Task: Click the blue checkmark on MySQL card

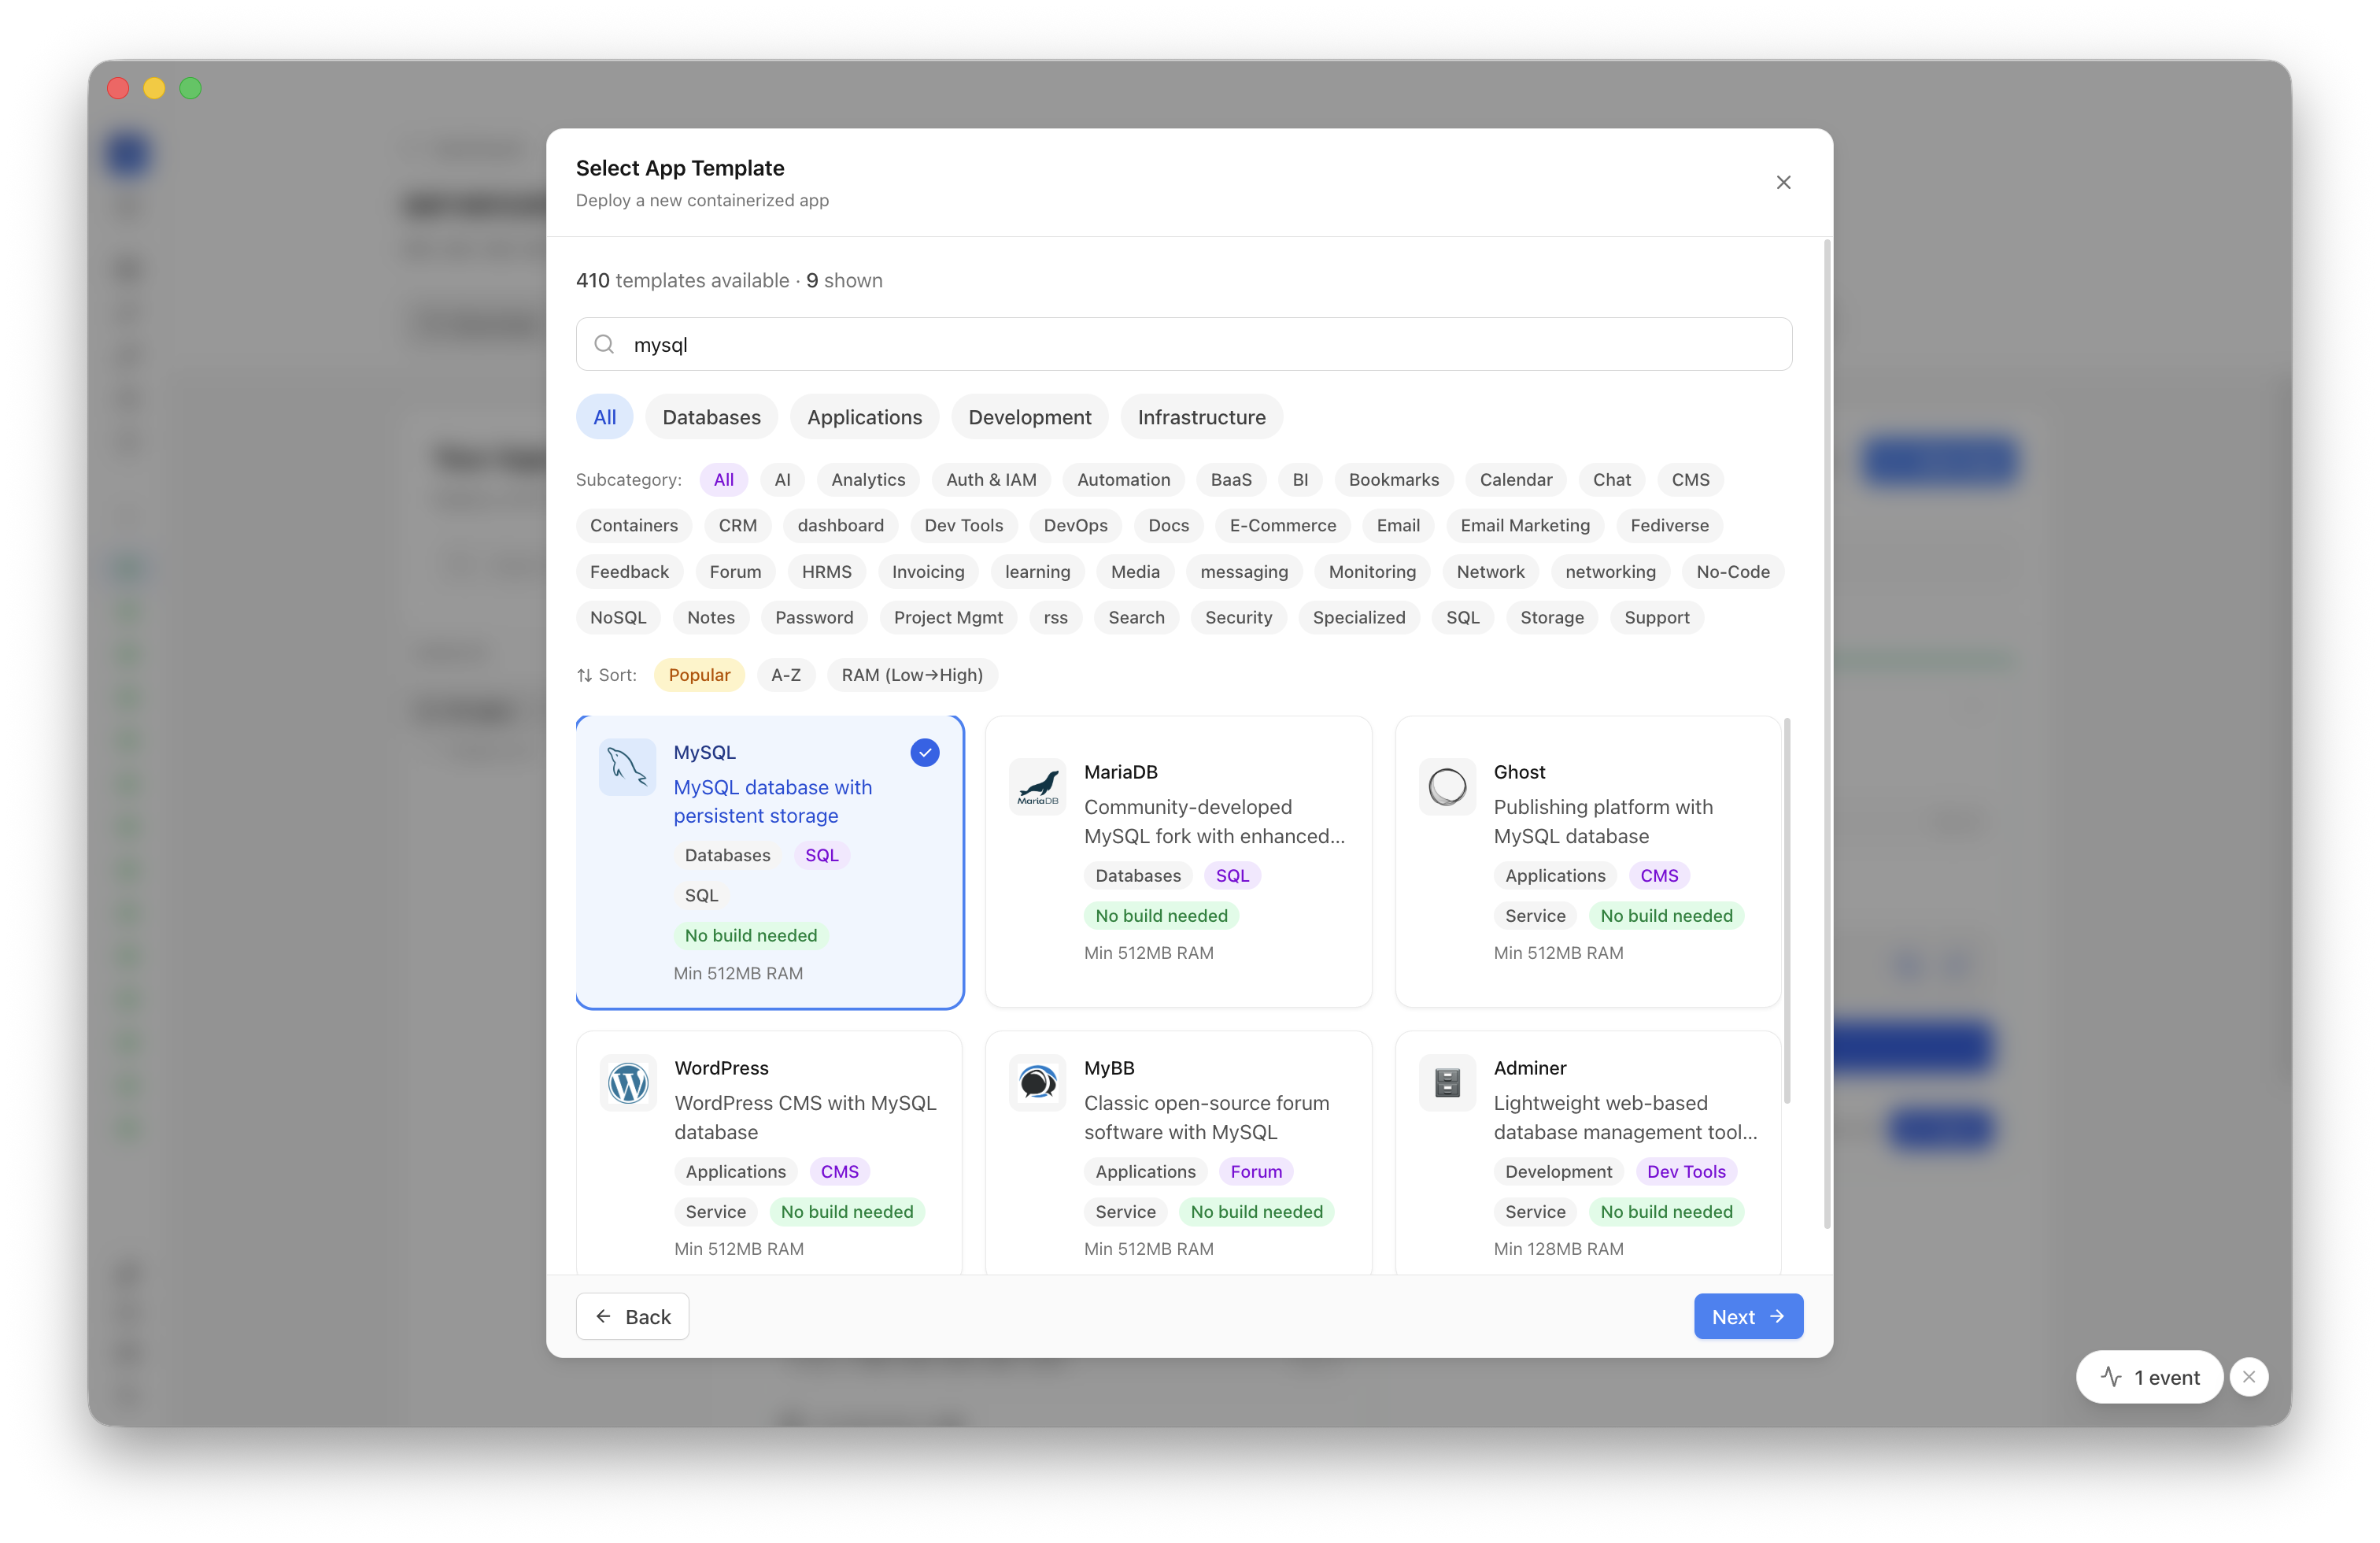Action: pyautogui.click(x=925, y=752)
